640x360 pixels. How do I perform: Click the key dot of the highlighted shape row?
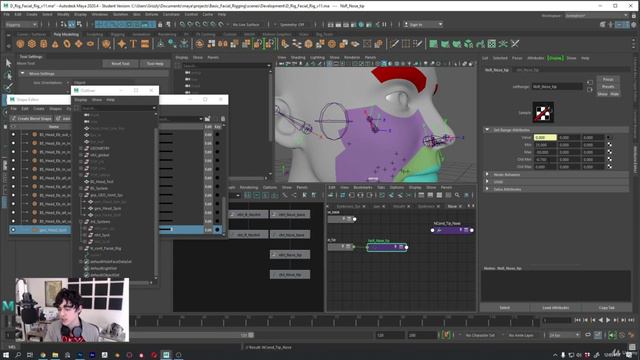pyautogui.click(x=217, y=230)
